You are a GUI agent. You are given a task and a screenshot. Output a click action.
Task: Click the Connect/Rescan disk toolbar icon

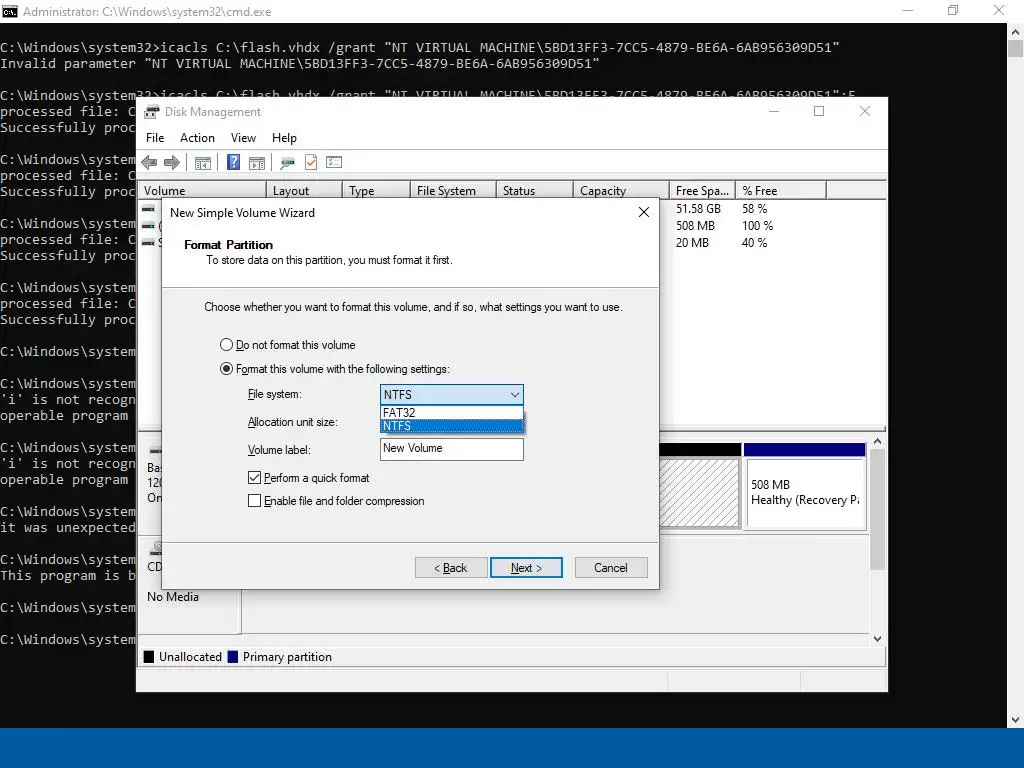coord(287,163)
